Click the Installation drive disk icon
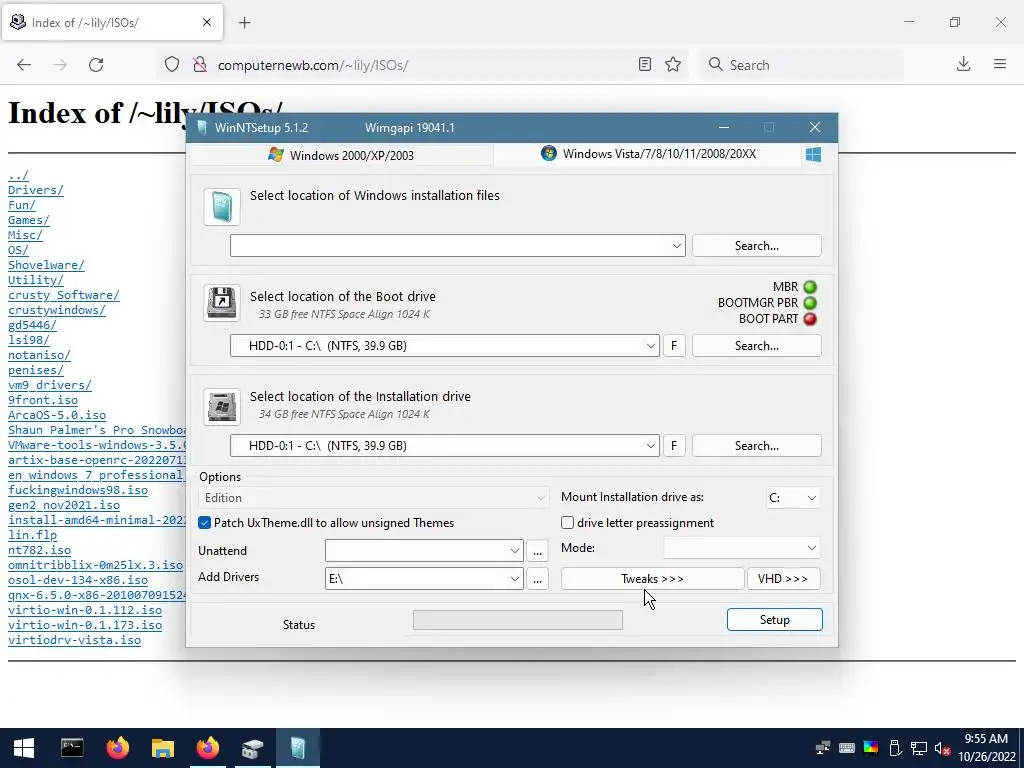The height and width of the screenshot is (768, 1024). [222, 406]
